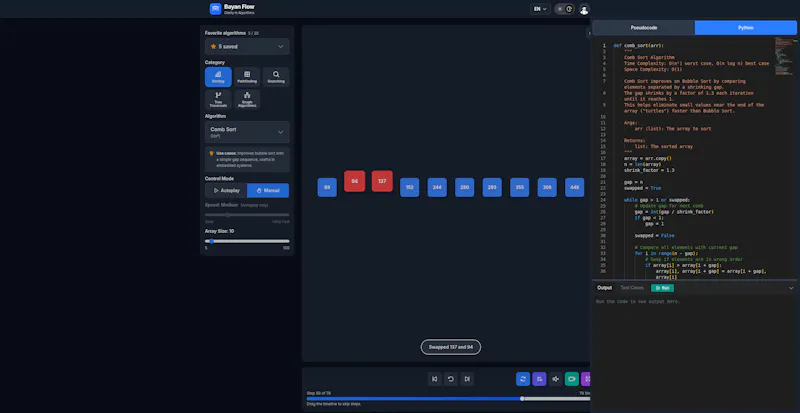
Task: Collapse the code panel with the arrow
Action: pos(589,33)
